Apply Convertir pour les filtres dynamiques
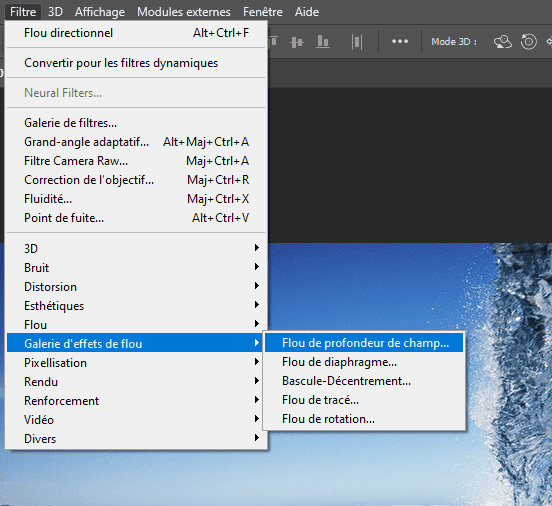The image size is (552, 506). tap(136, 63)
